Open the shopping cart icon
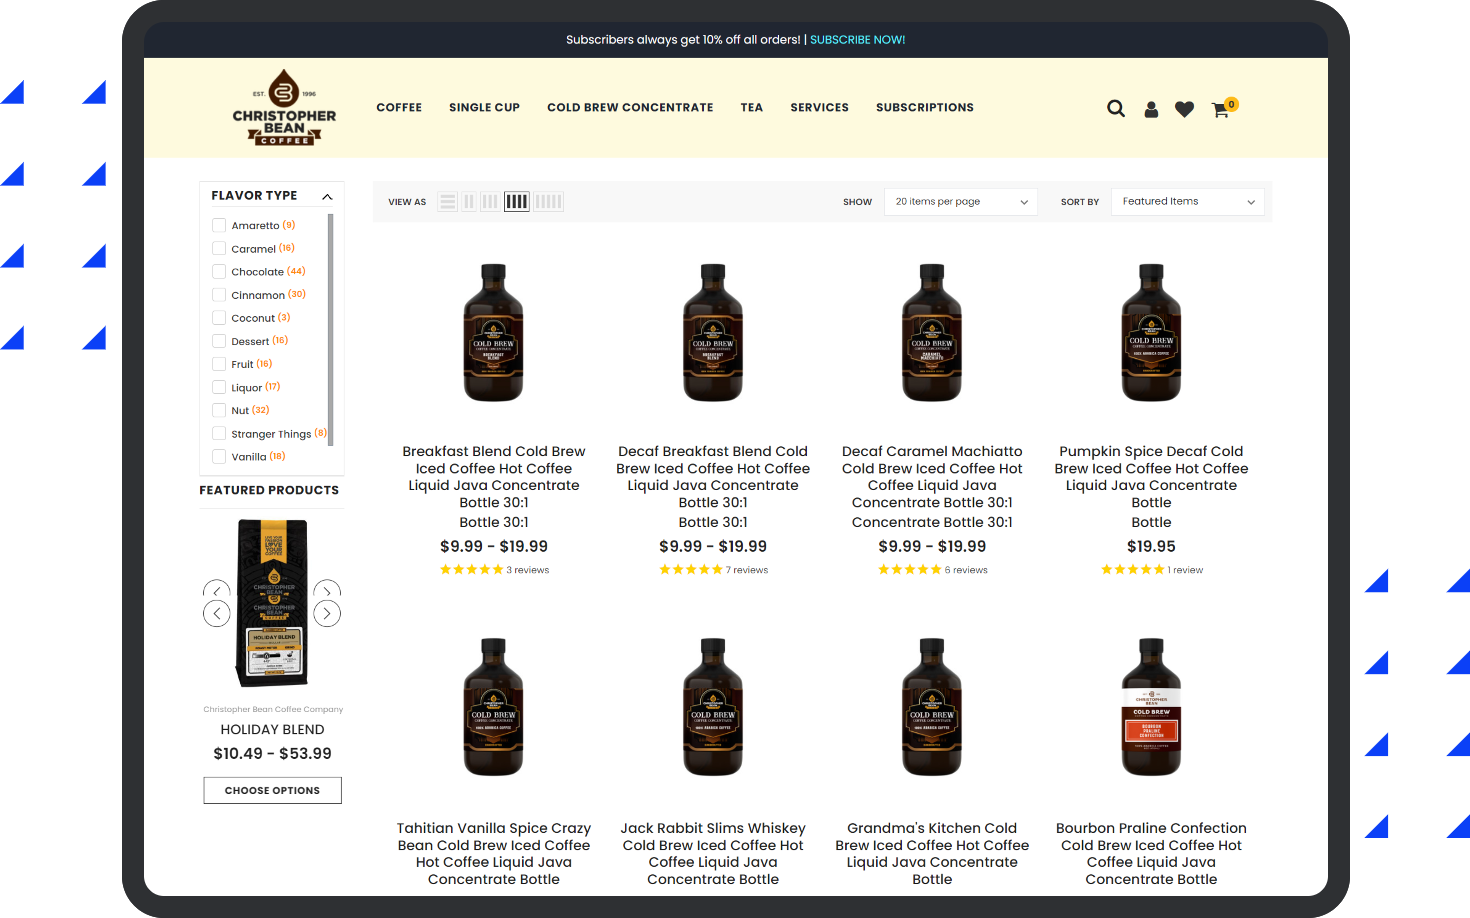This screenshot has height=918, width=1470. (1220, 110)
